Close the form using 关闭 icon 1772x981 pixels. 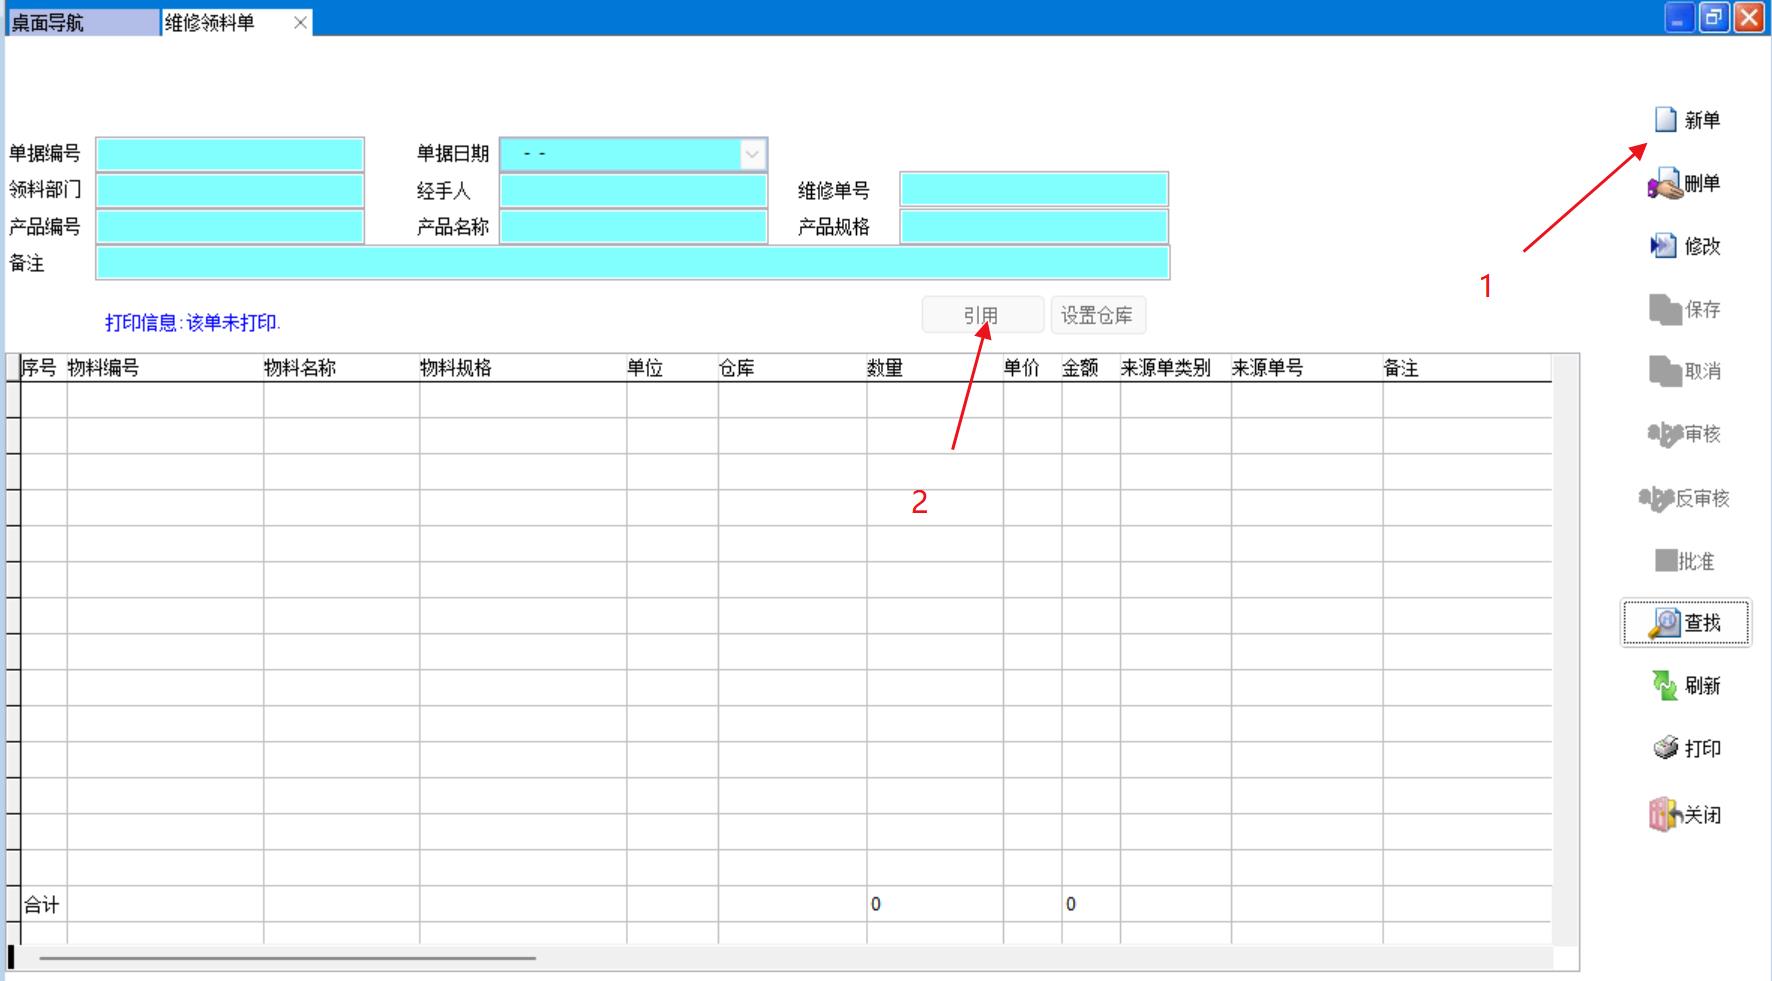tap(1665, 814)
